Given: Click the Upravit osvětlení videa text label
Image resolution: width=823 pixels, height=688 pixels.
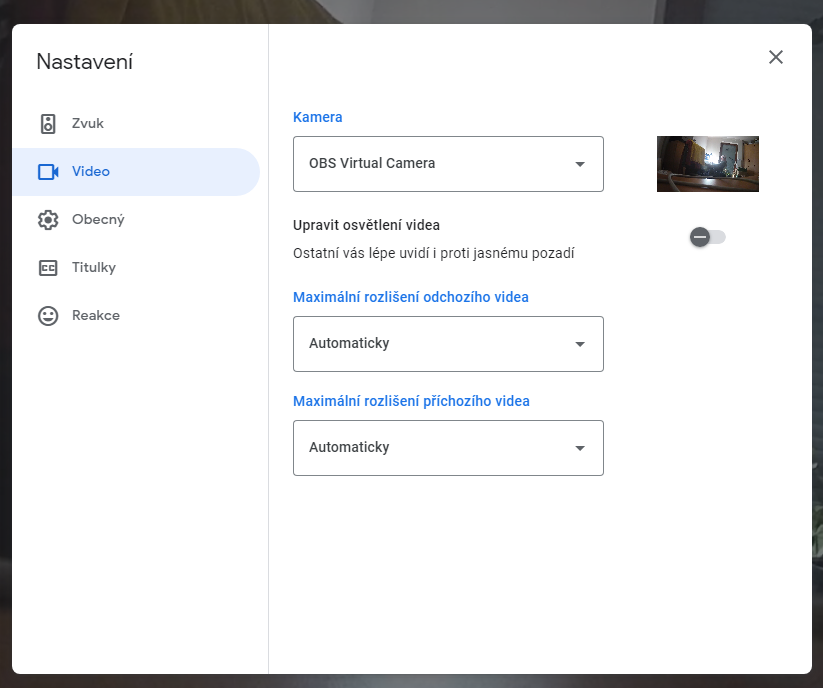Looking at the screenshot, I should pos(366,225).
